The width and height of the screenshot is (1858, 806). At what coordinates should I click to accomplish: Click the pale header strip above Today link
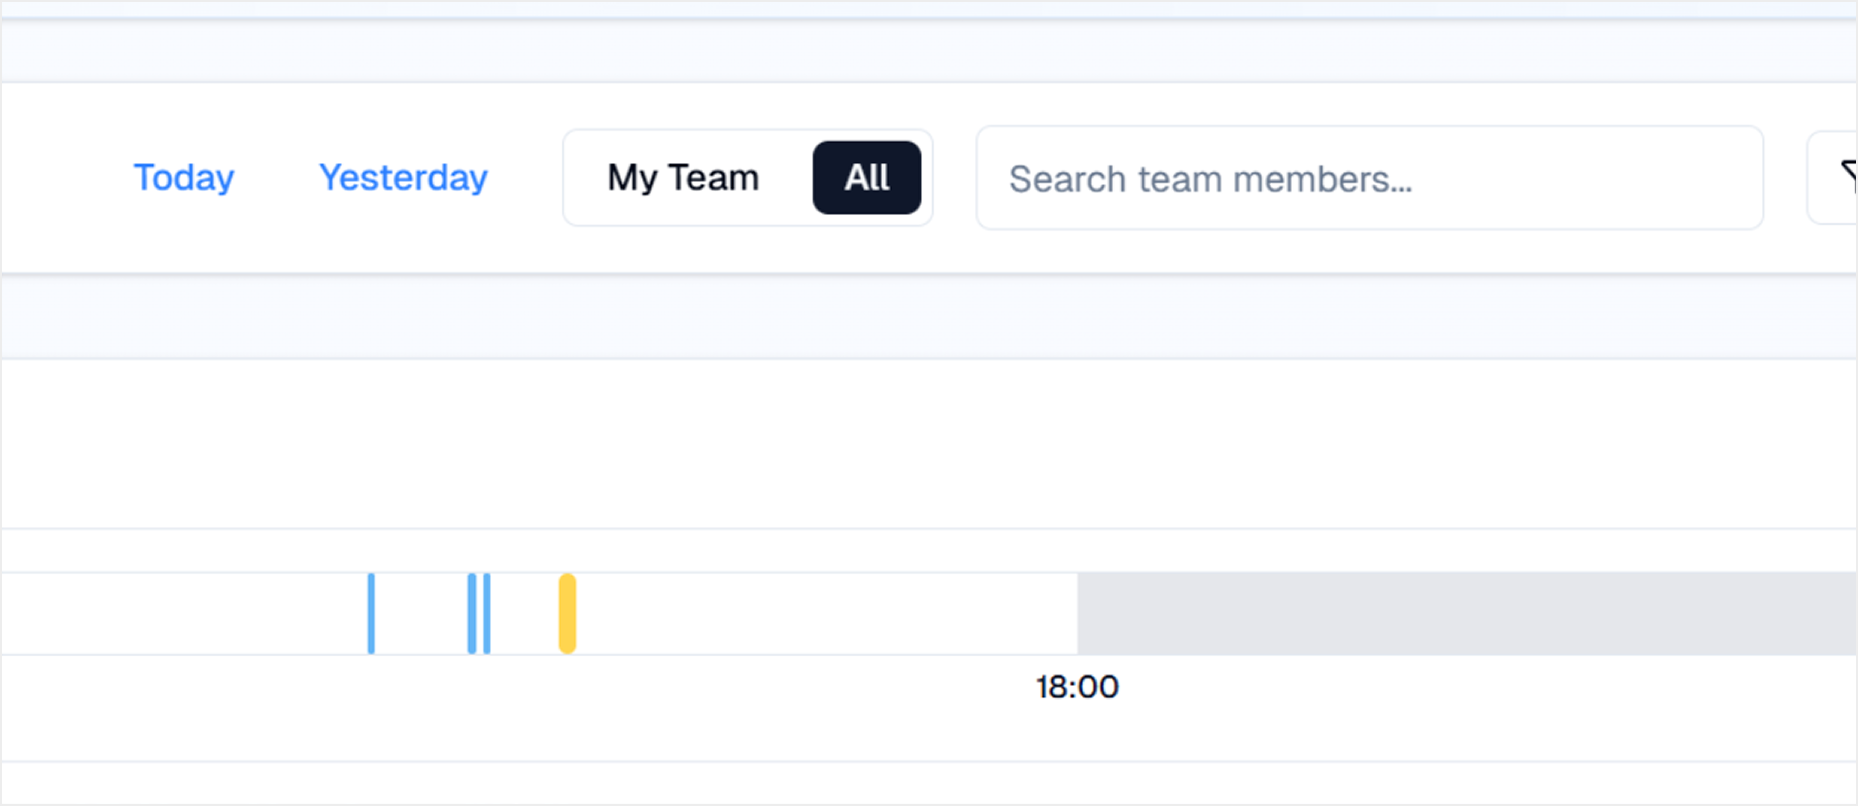point(928,50)
